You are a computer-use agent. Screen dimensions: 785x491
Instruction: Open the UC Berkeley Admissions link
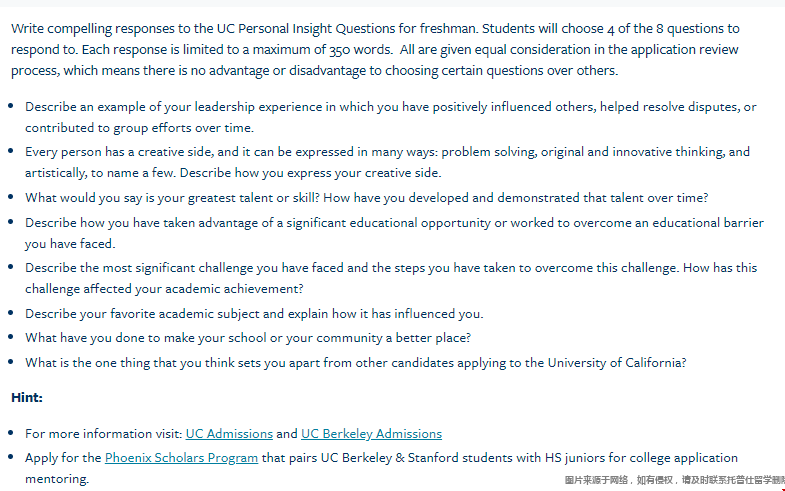point(371,434)
